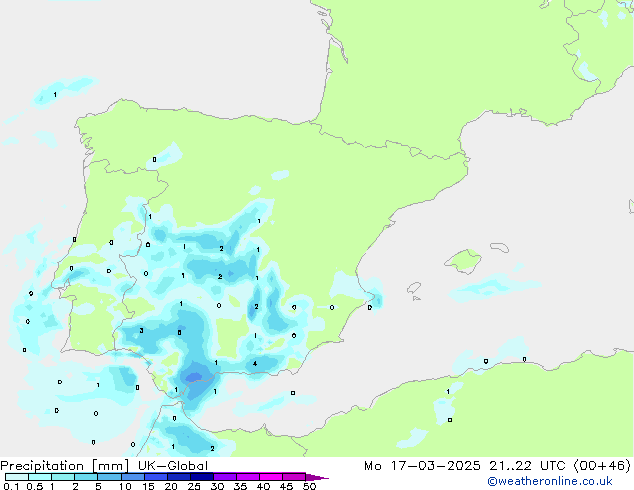This screenshot has height=490, width=634.
Task: Select the 5–10 mm legend color swatch
Action: click(109, 477)
